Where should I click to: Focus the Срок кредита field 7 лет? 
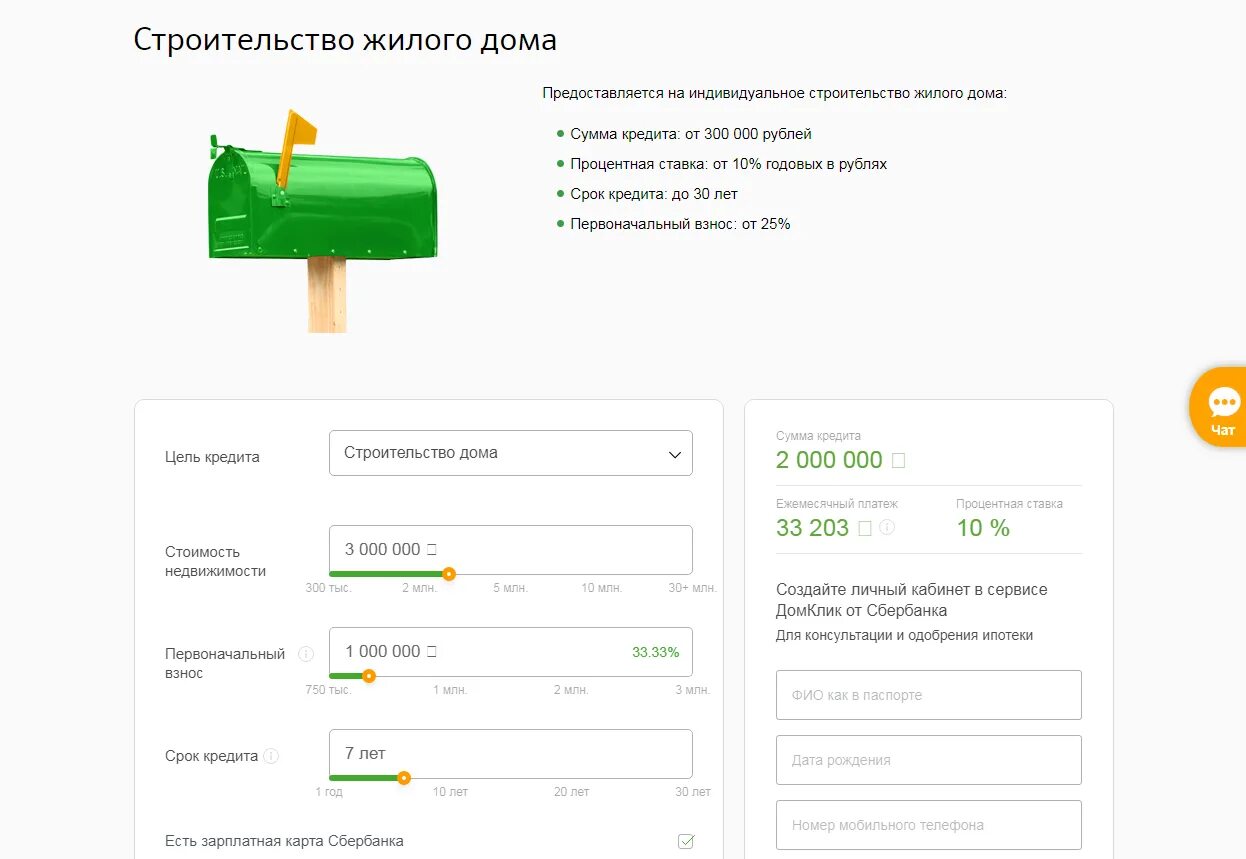511,753
